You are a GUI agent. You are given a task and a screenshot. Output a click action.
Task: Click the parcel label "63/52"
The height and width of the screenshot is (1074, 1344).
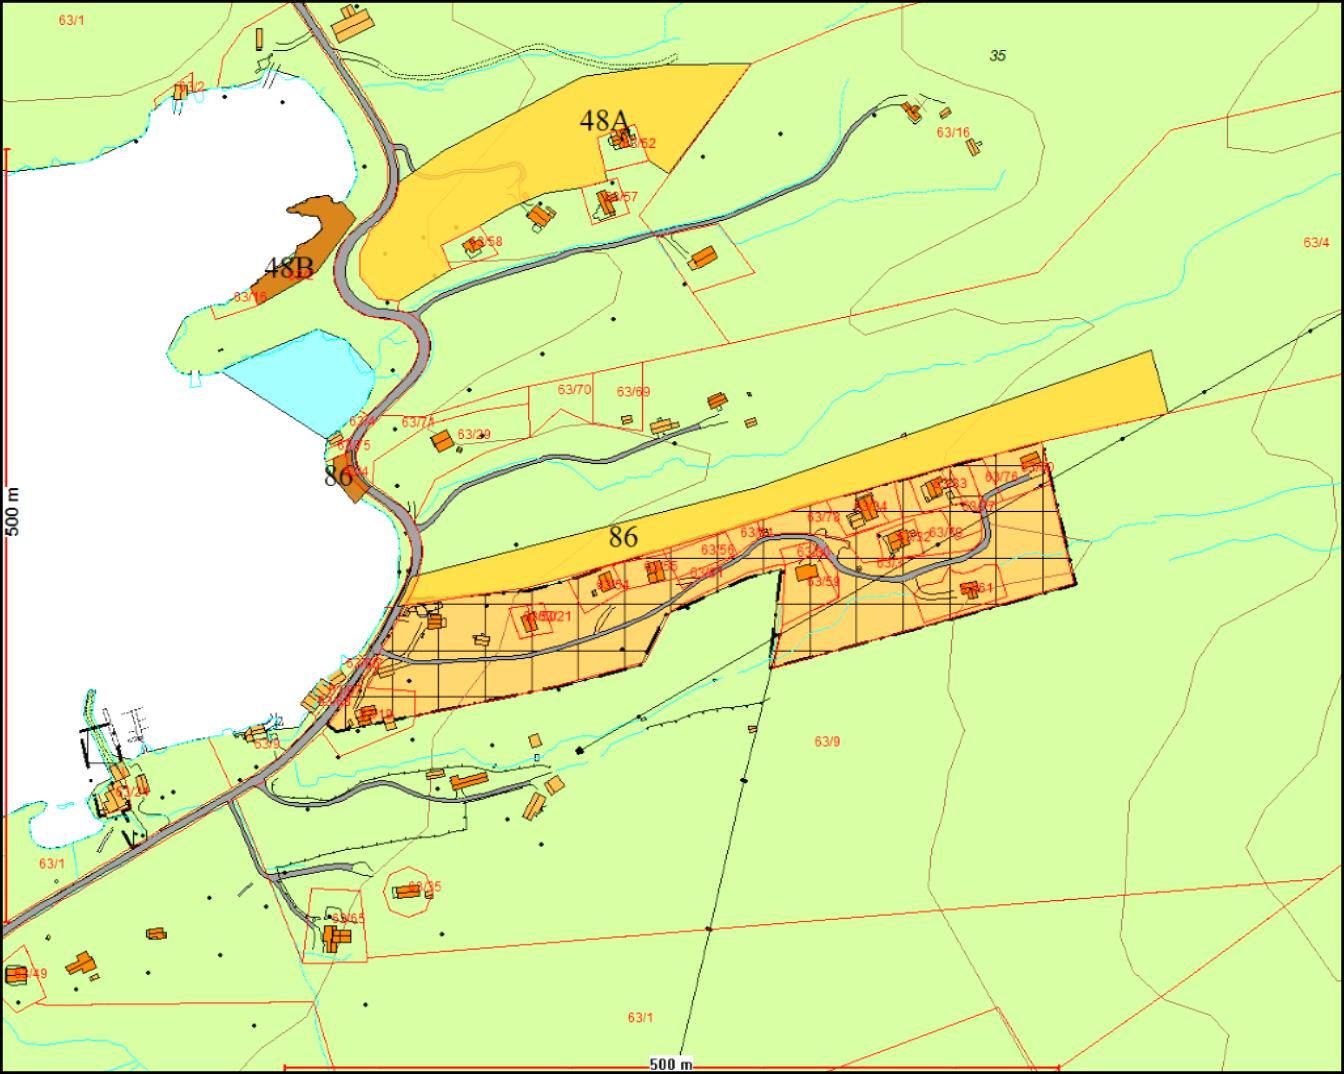(638, 143)
